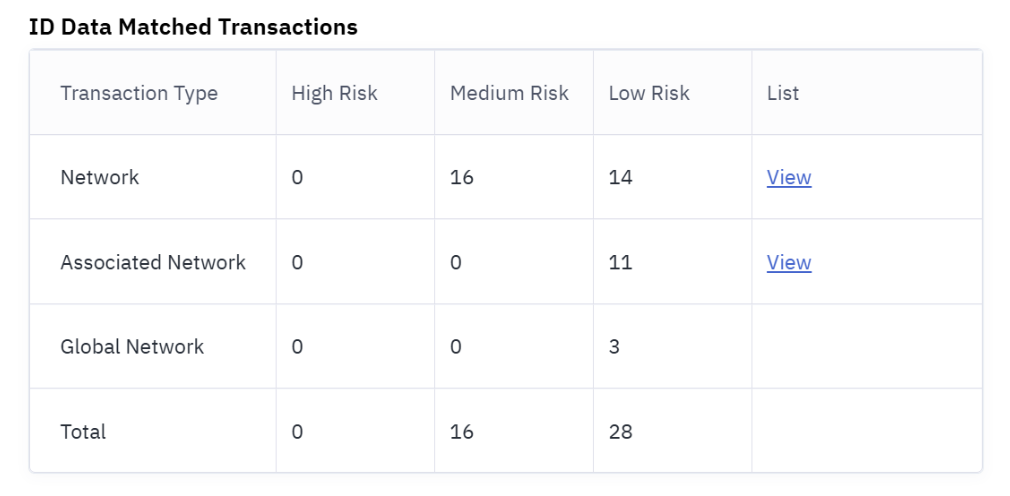Click Network's Medium Risk value 16

[462, 178]
